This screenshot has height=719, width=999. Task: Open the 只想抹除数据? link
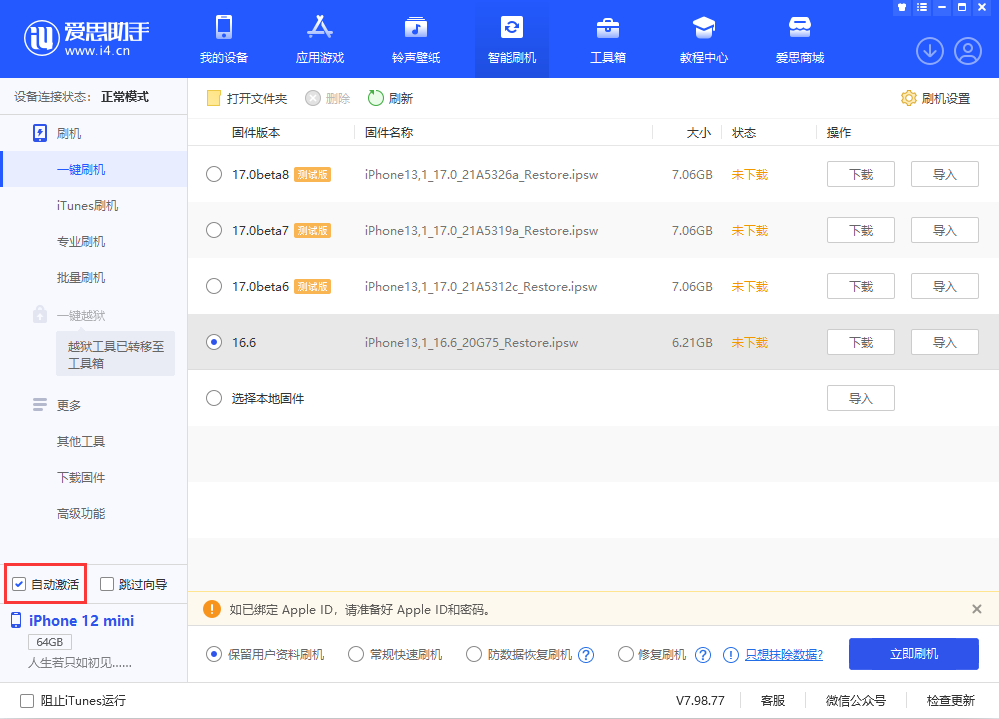pyautogui.click(x=782, y=654)
